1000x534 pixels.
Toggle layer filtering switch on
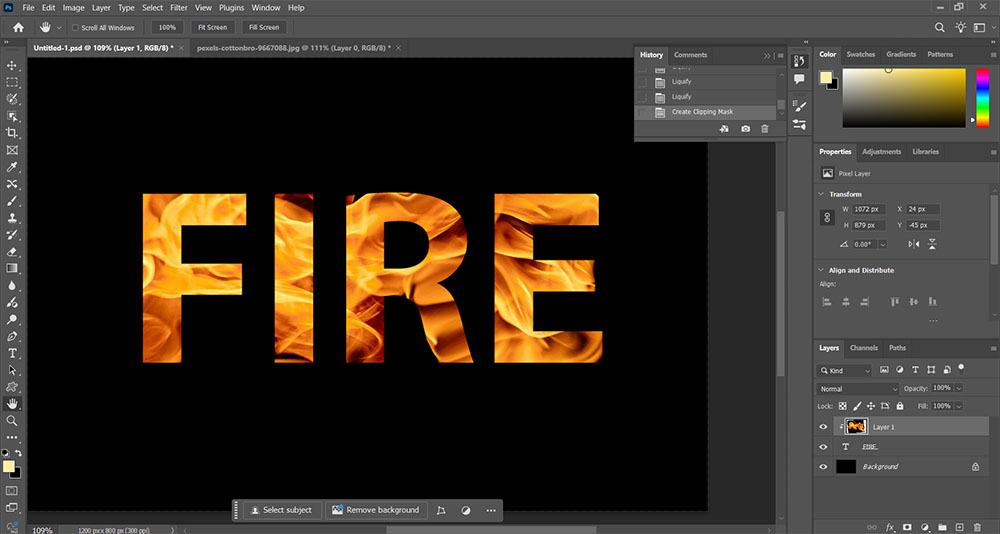(x=961, y=368)
